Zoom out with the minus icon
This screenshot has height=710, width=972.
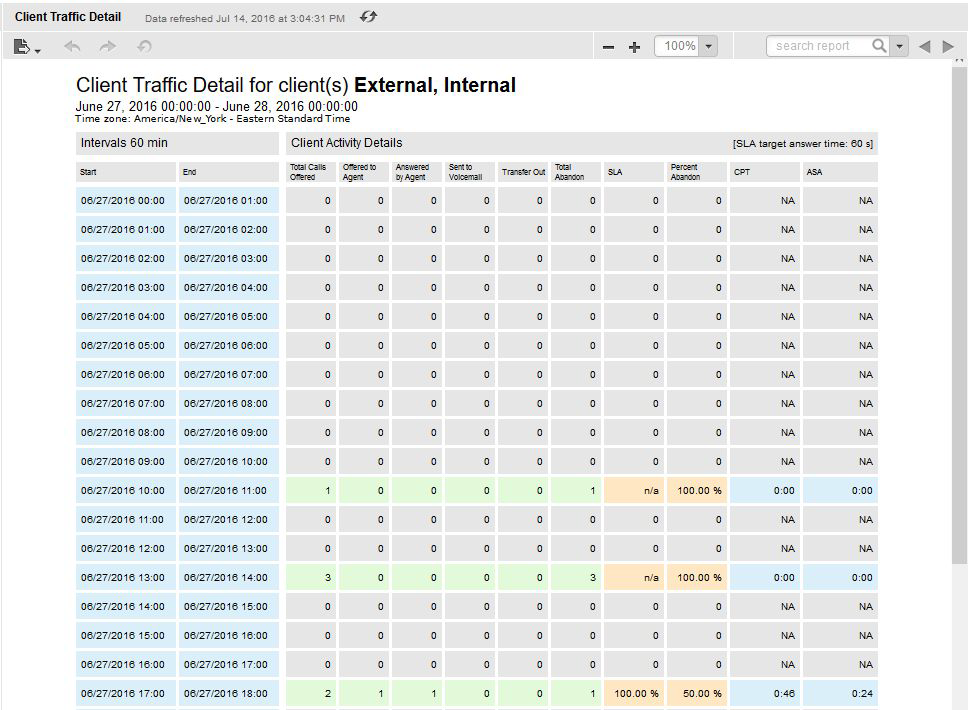click(608, 47)
